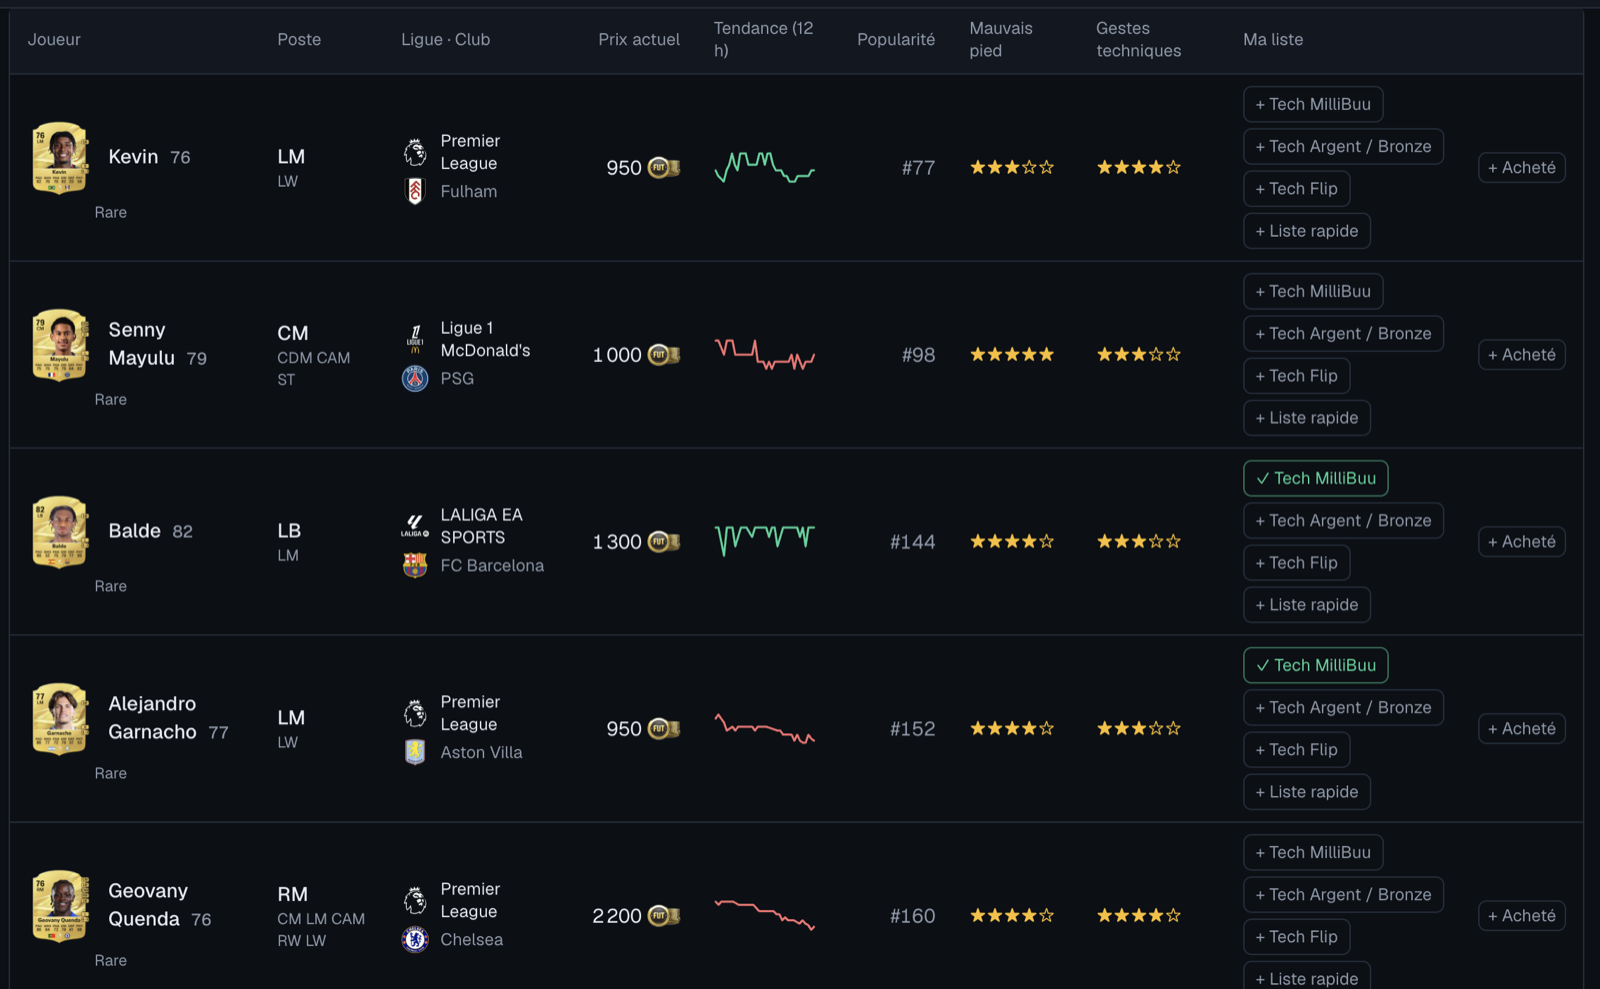Image resolution: width=1600 pixels, height=989 pixels.
Task: Remove Alejandro Garnacho from Tech MilliBuu list
Action: (1315, 665)
